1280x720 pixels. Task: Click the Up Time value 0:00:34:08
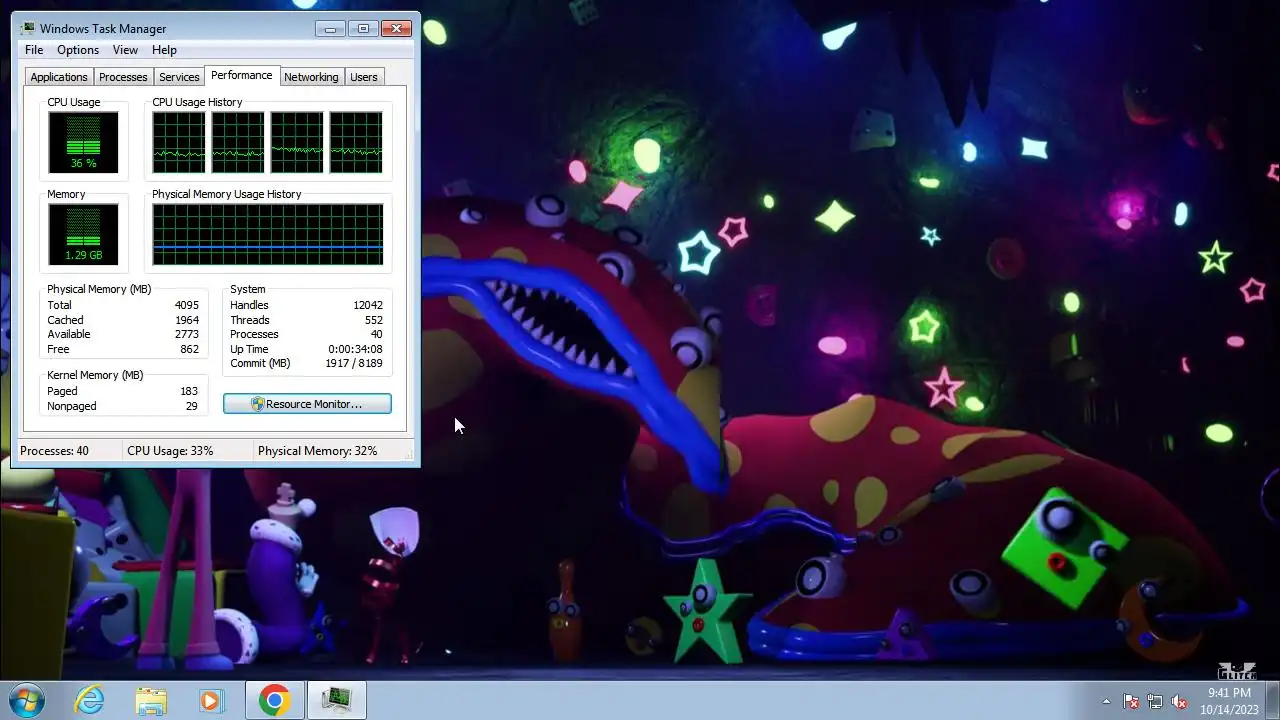click(x=355, y=349)
